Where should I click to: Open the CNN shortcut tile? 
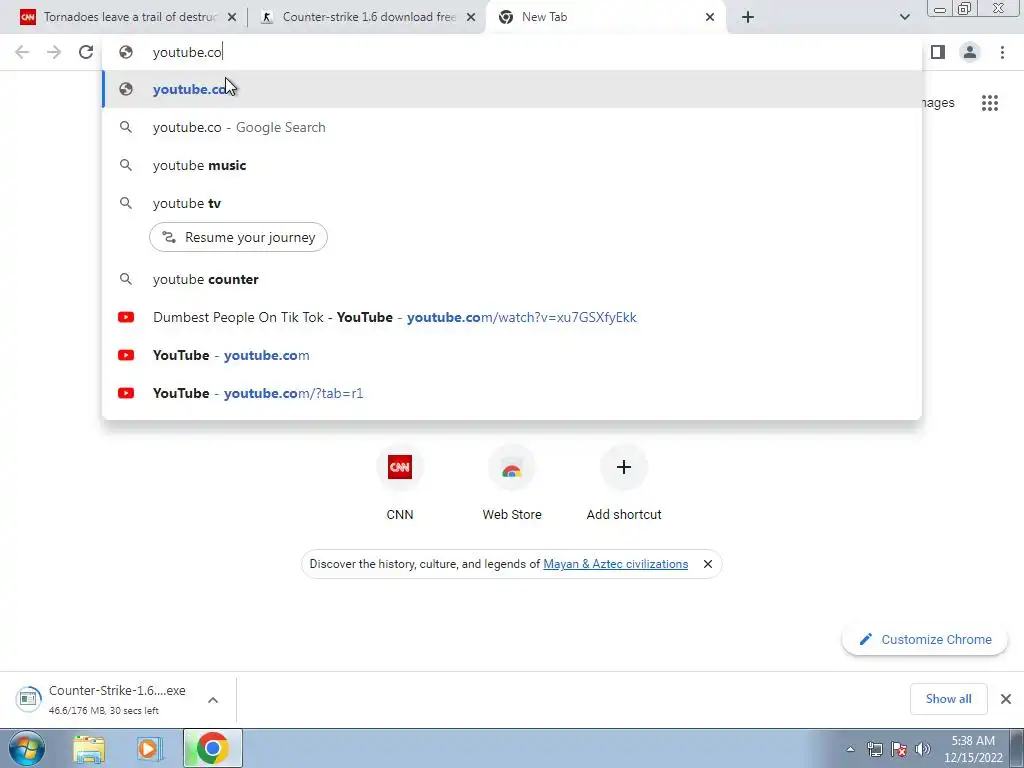[400, 483]
